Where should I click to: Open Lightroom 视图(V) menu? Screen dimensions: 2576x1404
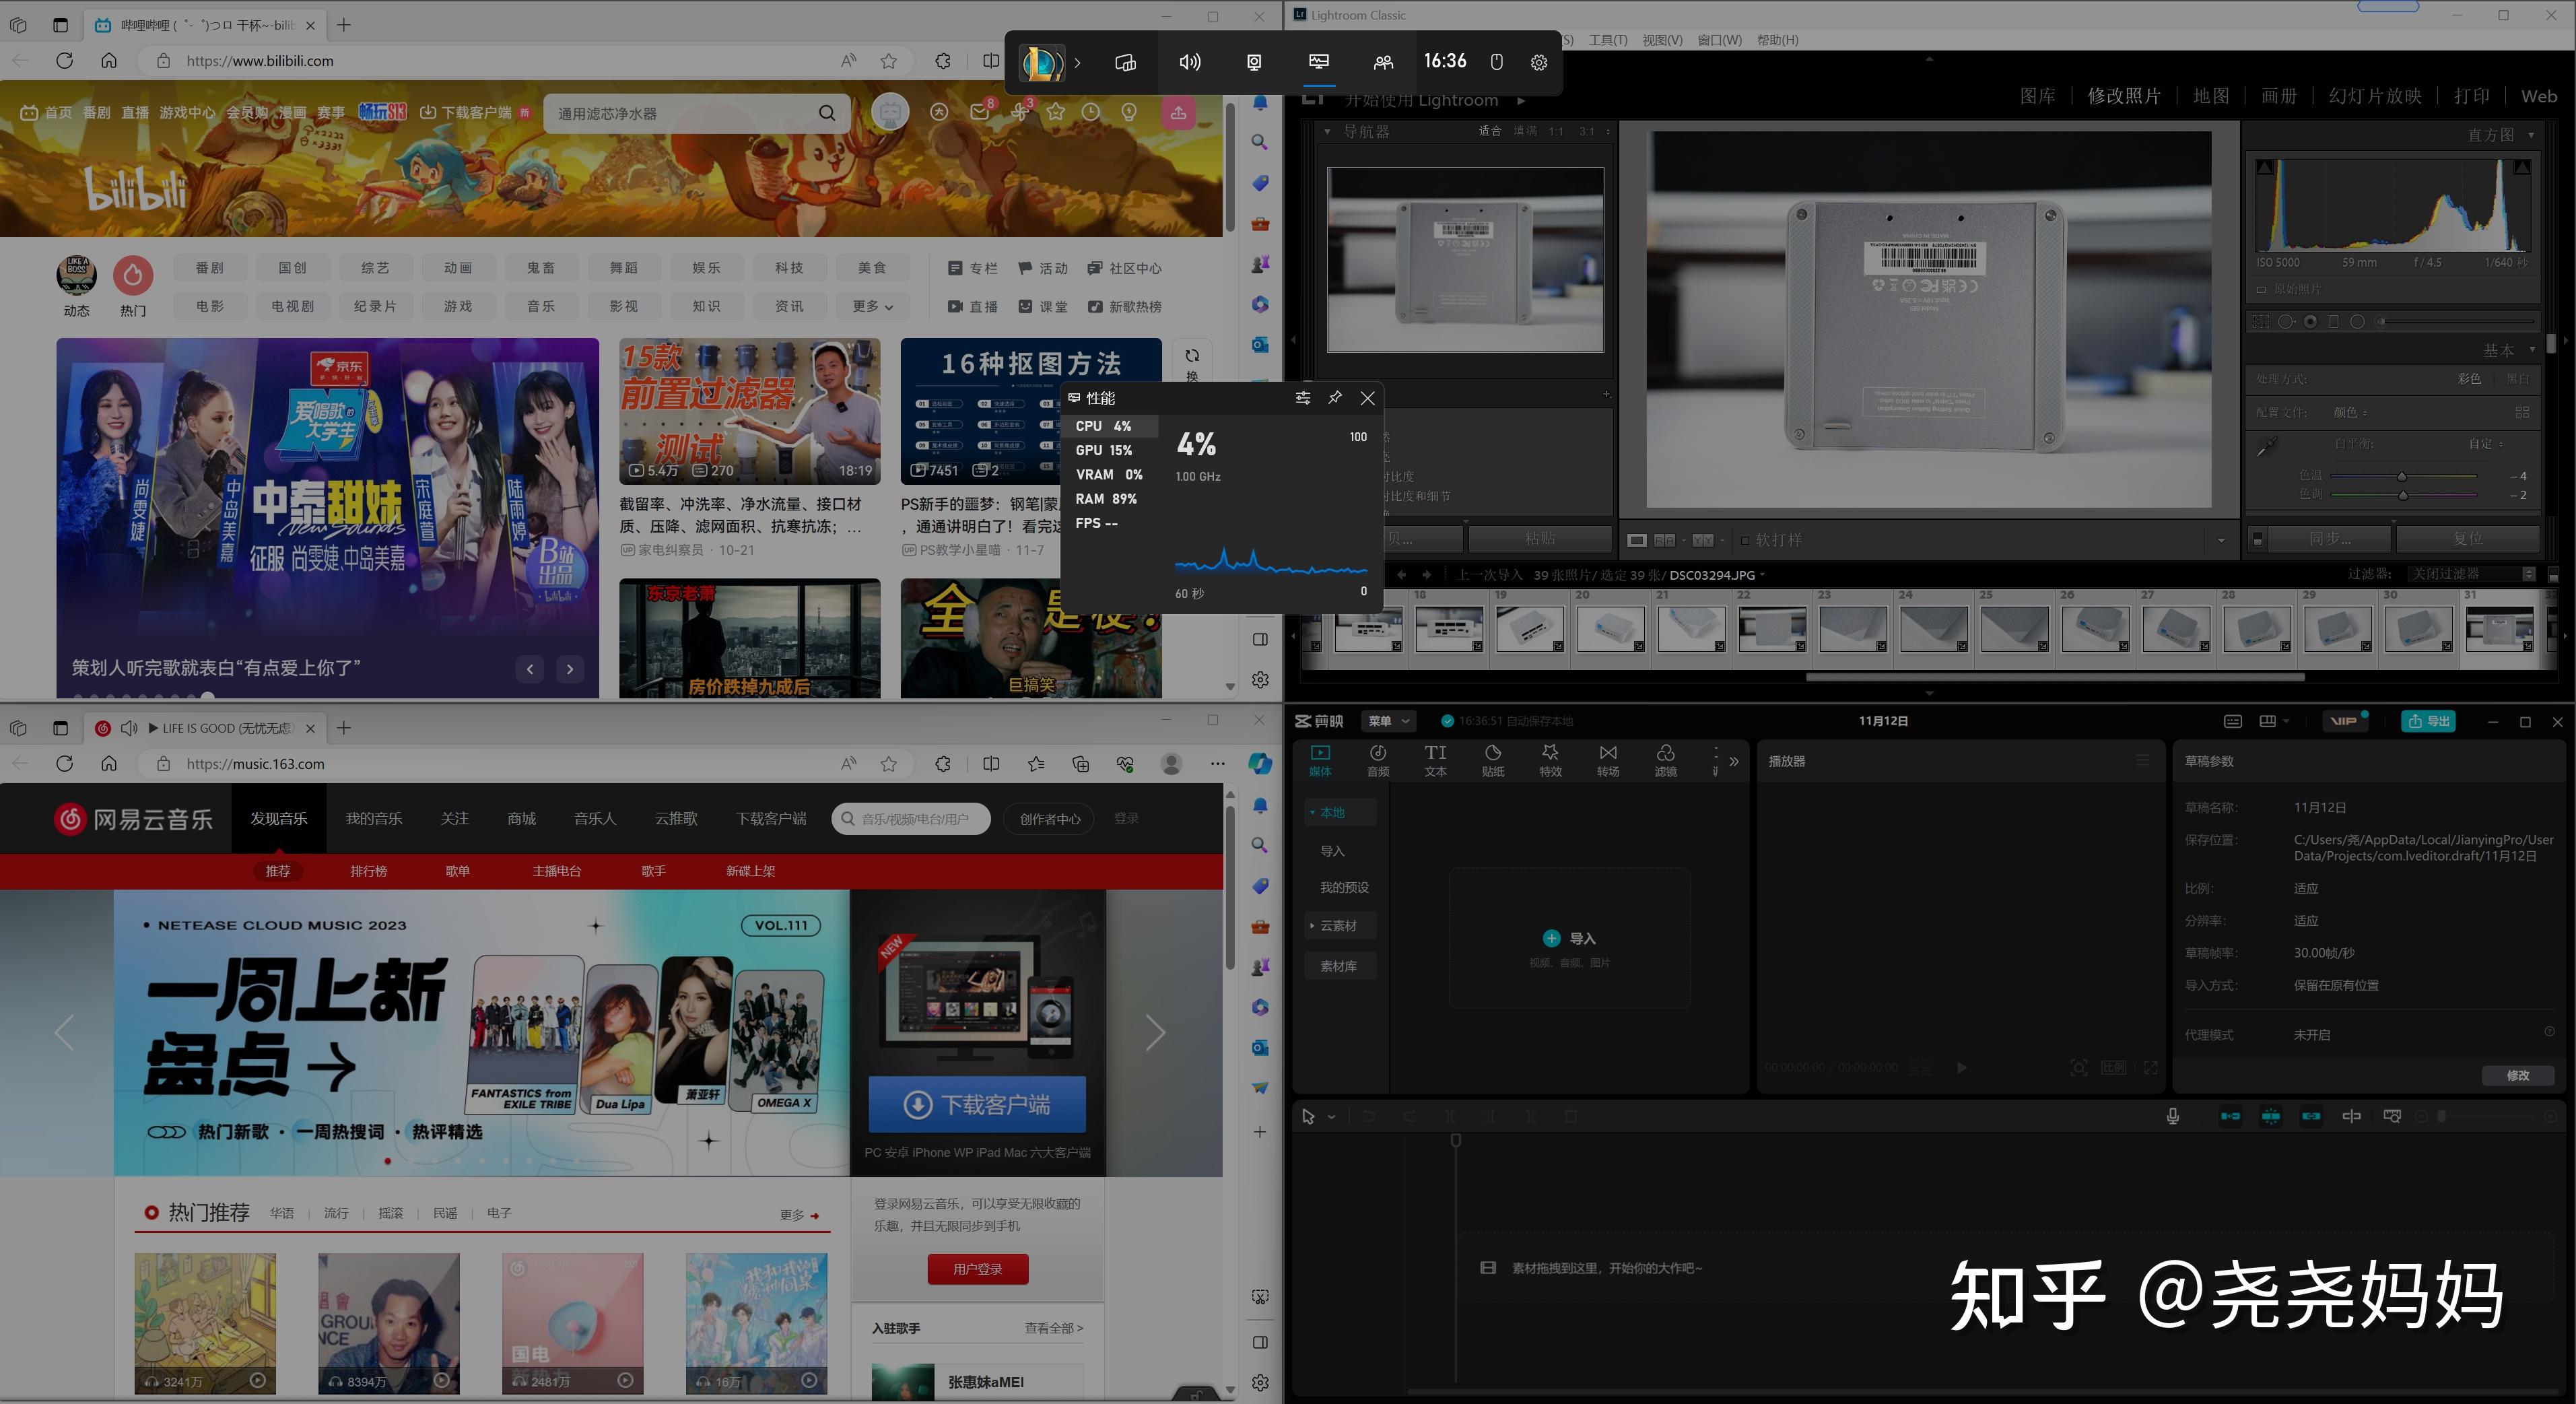pyautogui.click(x=1662, y=40)
